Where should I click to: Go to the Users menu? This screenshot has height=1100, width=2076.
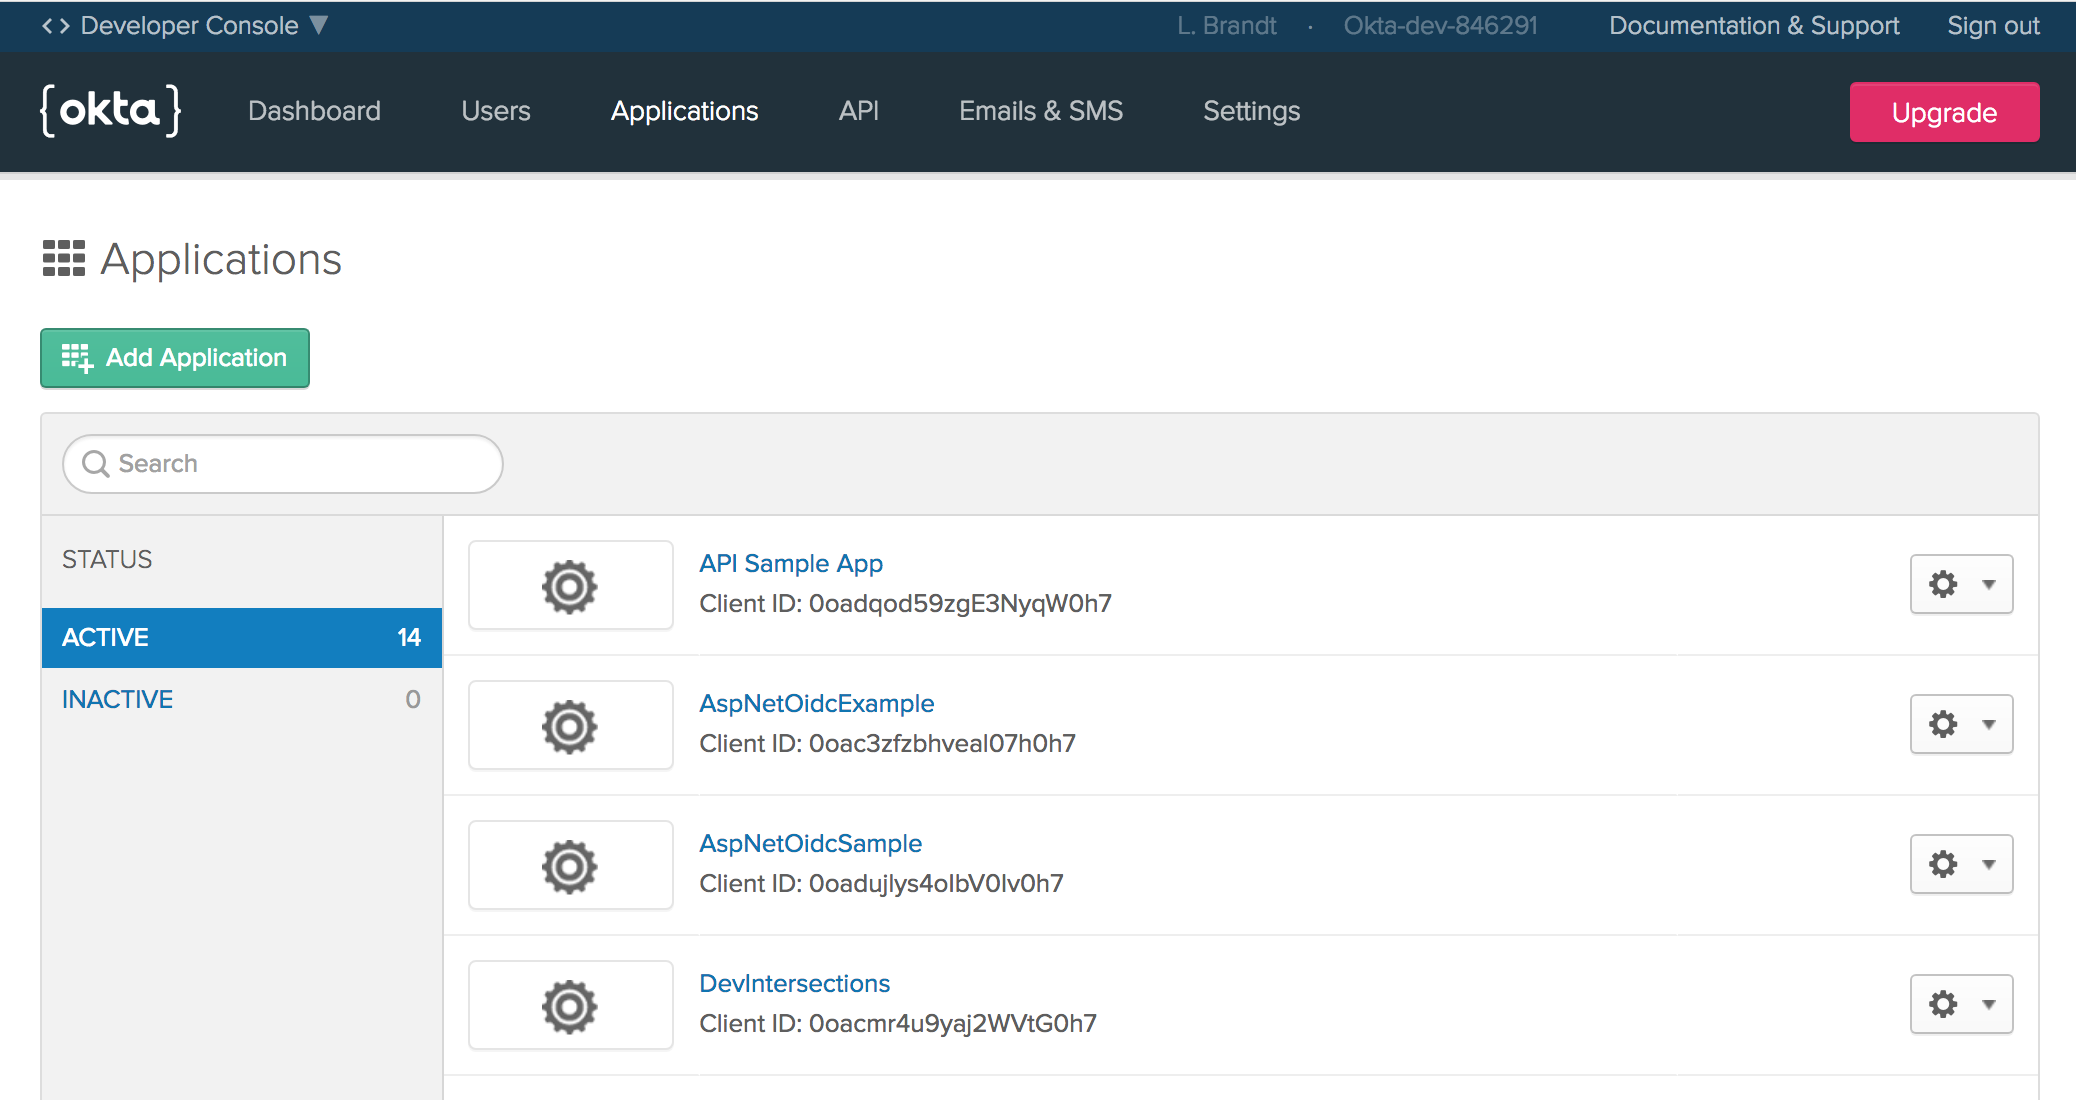(496, 111)
